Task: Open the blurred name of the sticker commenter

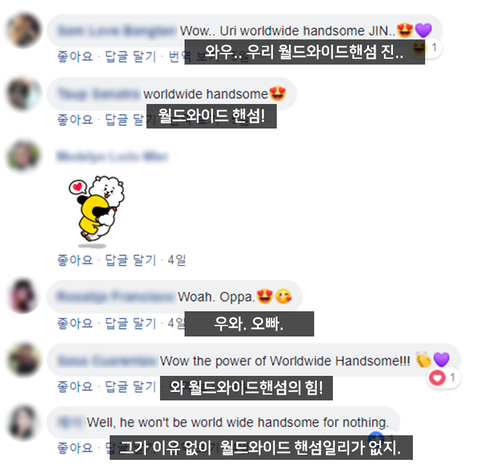Action: (113, 157)
